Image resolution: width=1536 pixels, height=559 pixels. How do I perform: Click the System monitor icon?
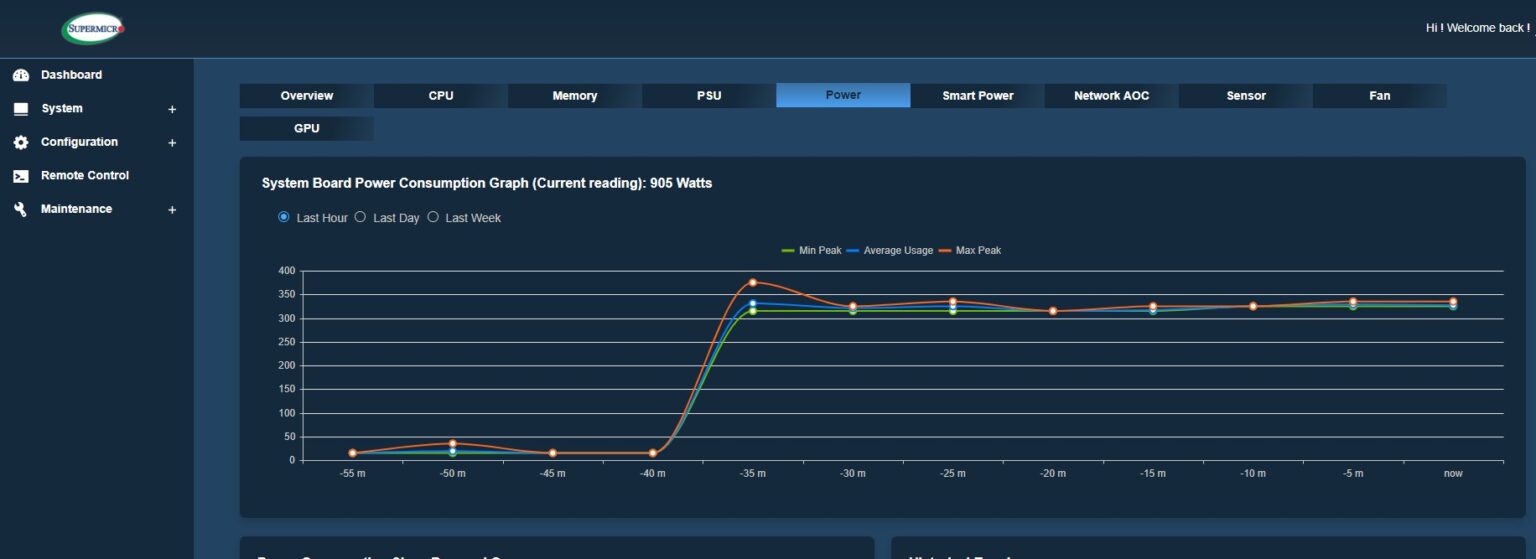21,109
